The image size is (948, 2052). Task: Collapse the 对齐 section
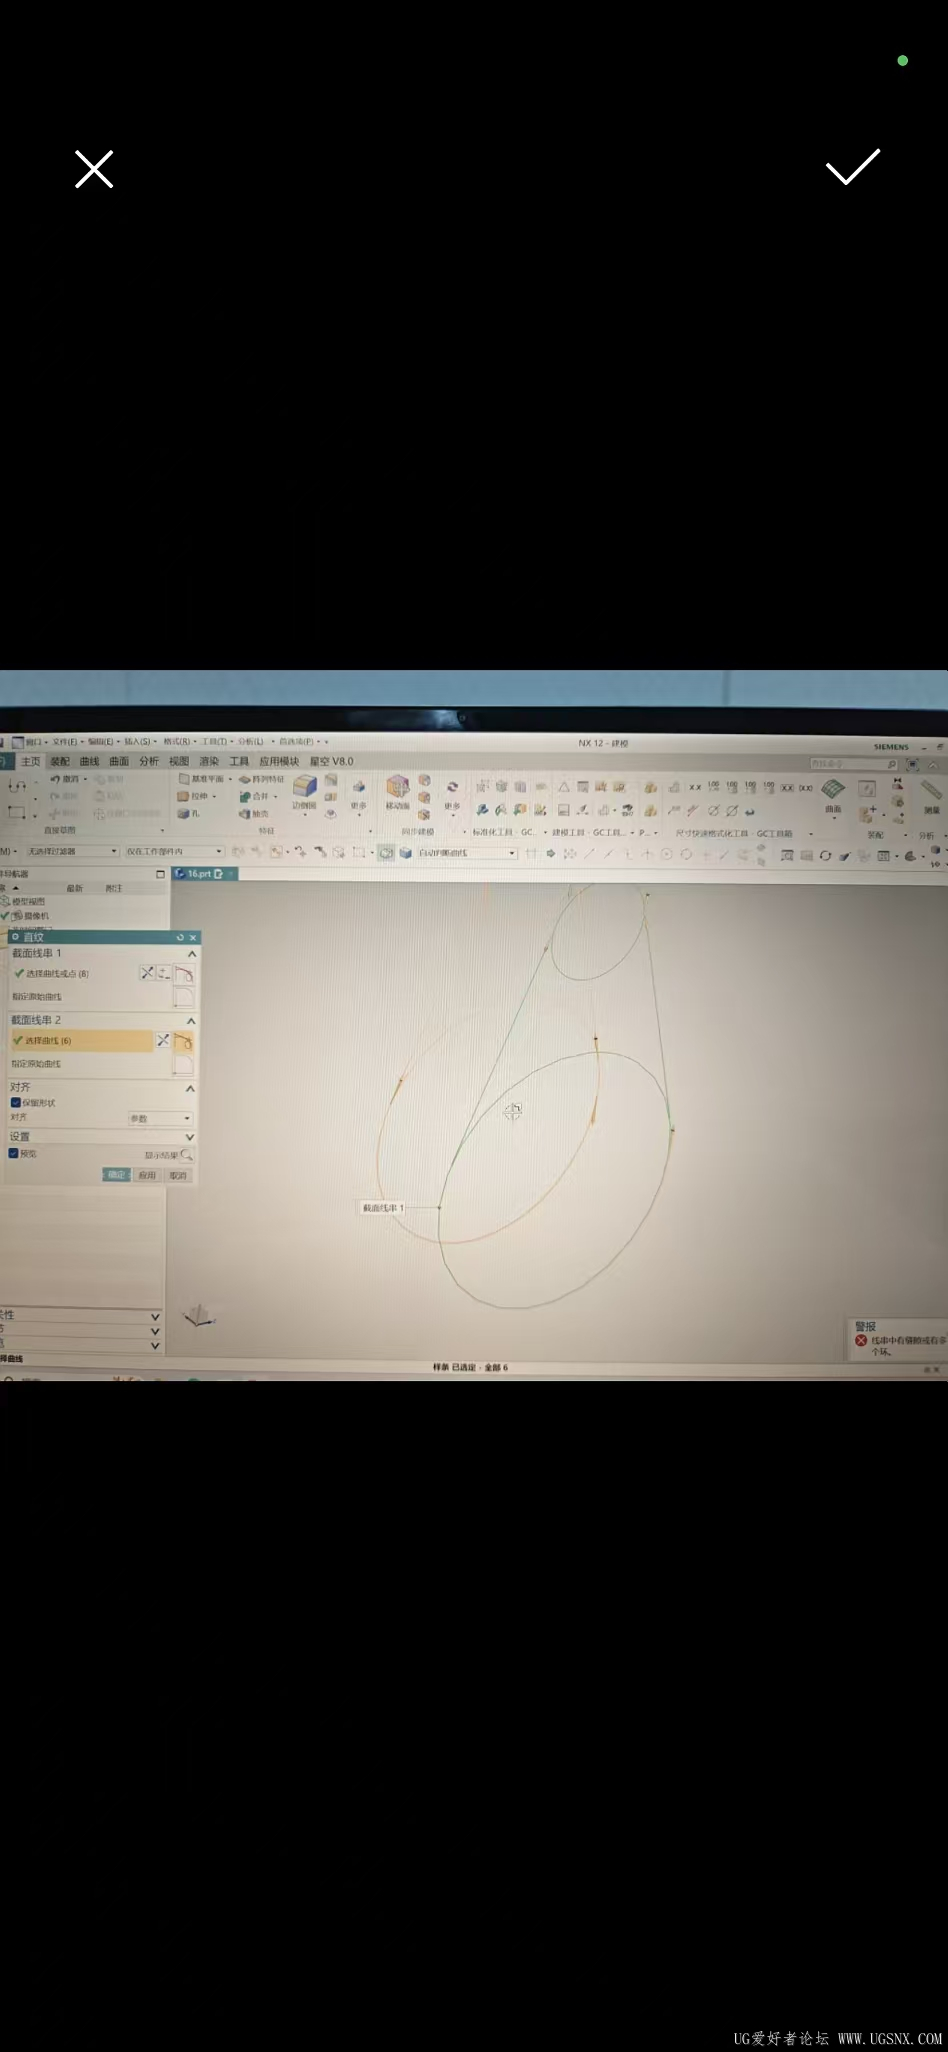pyautogui.click(x=190, y=1088)
